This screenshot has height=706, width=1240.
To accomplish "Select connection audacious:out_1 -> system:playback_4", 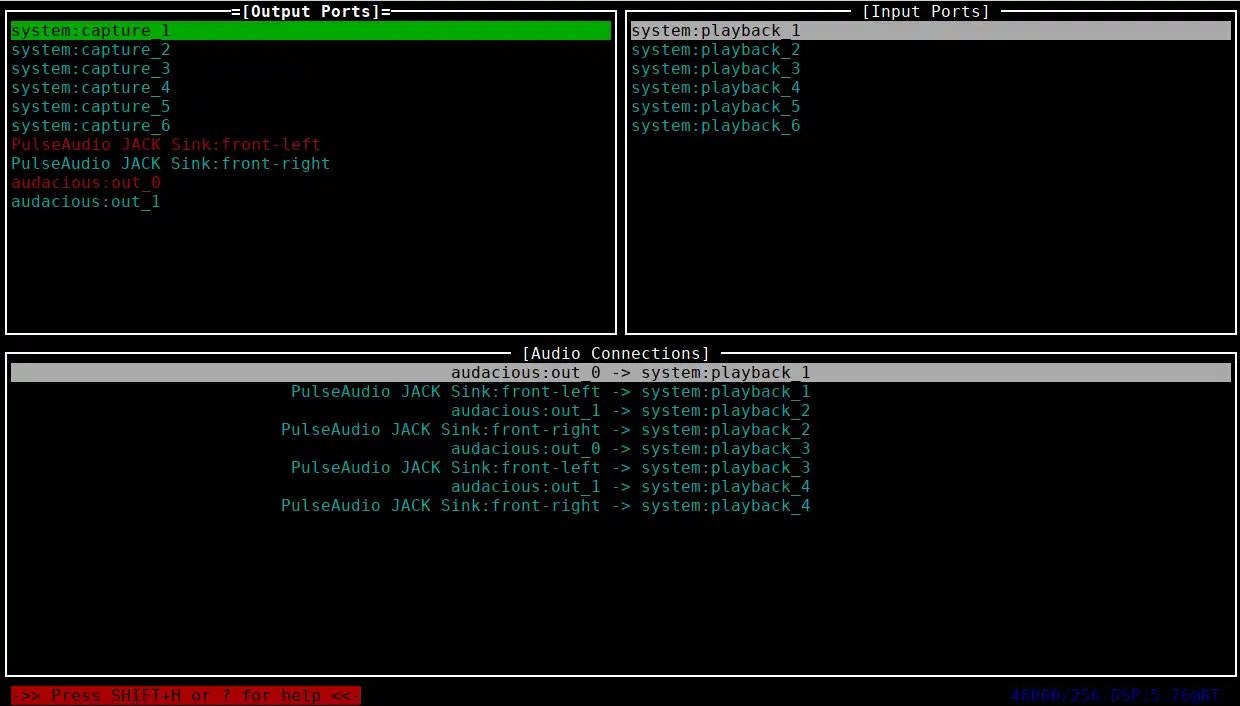I will [x=631, y=487].
